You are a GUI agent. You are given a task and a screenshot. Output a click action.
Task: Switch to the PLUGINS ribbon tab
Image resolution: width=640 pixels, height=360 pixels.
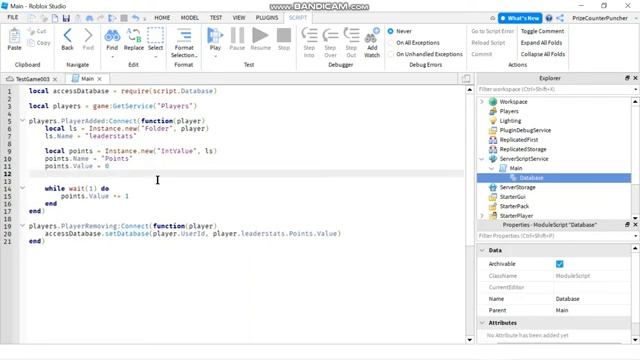[267, 18]
